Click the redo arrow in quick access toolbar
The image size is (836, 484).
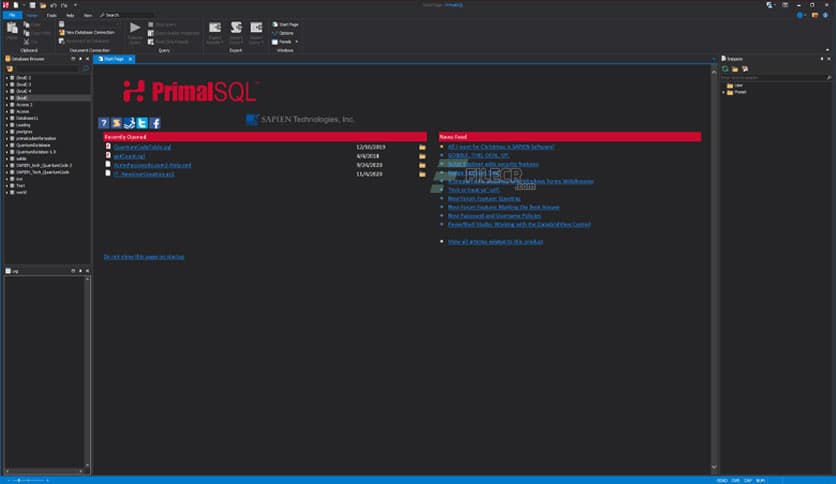tap(64, 5)
